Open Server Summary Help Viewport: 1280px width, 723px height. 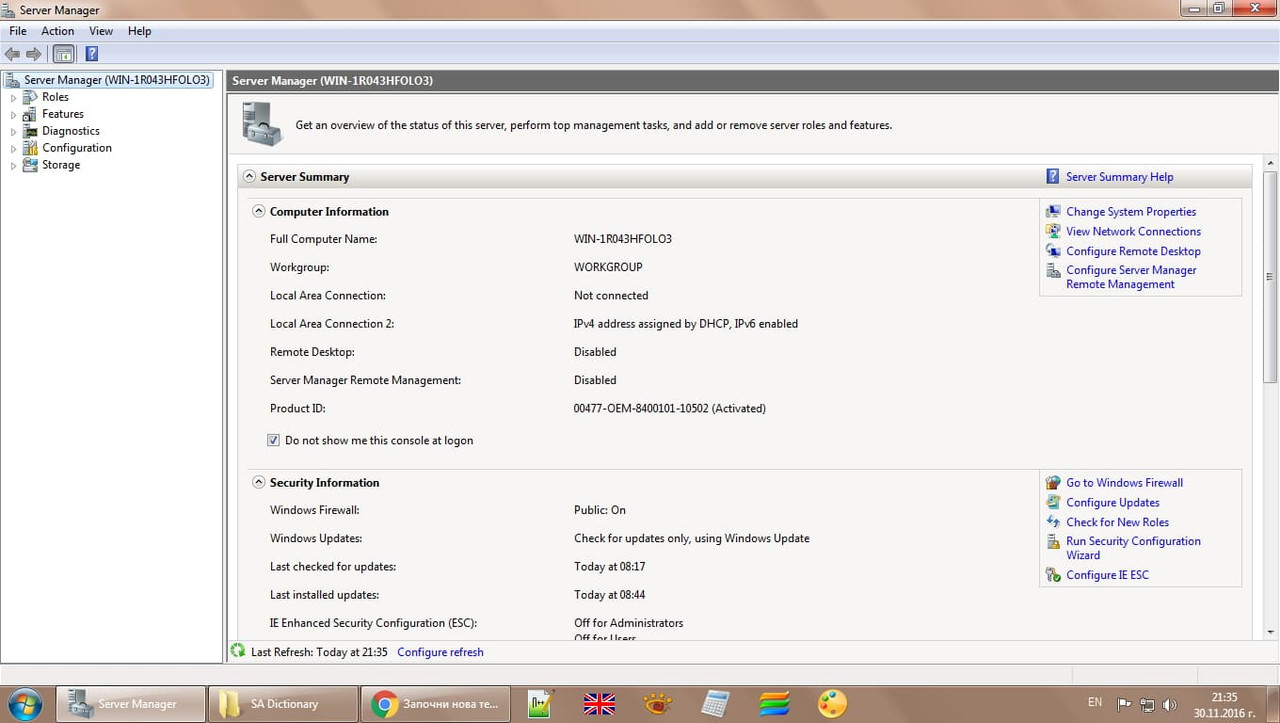[x=1119, y=176]
